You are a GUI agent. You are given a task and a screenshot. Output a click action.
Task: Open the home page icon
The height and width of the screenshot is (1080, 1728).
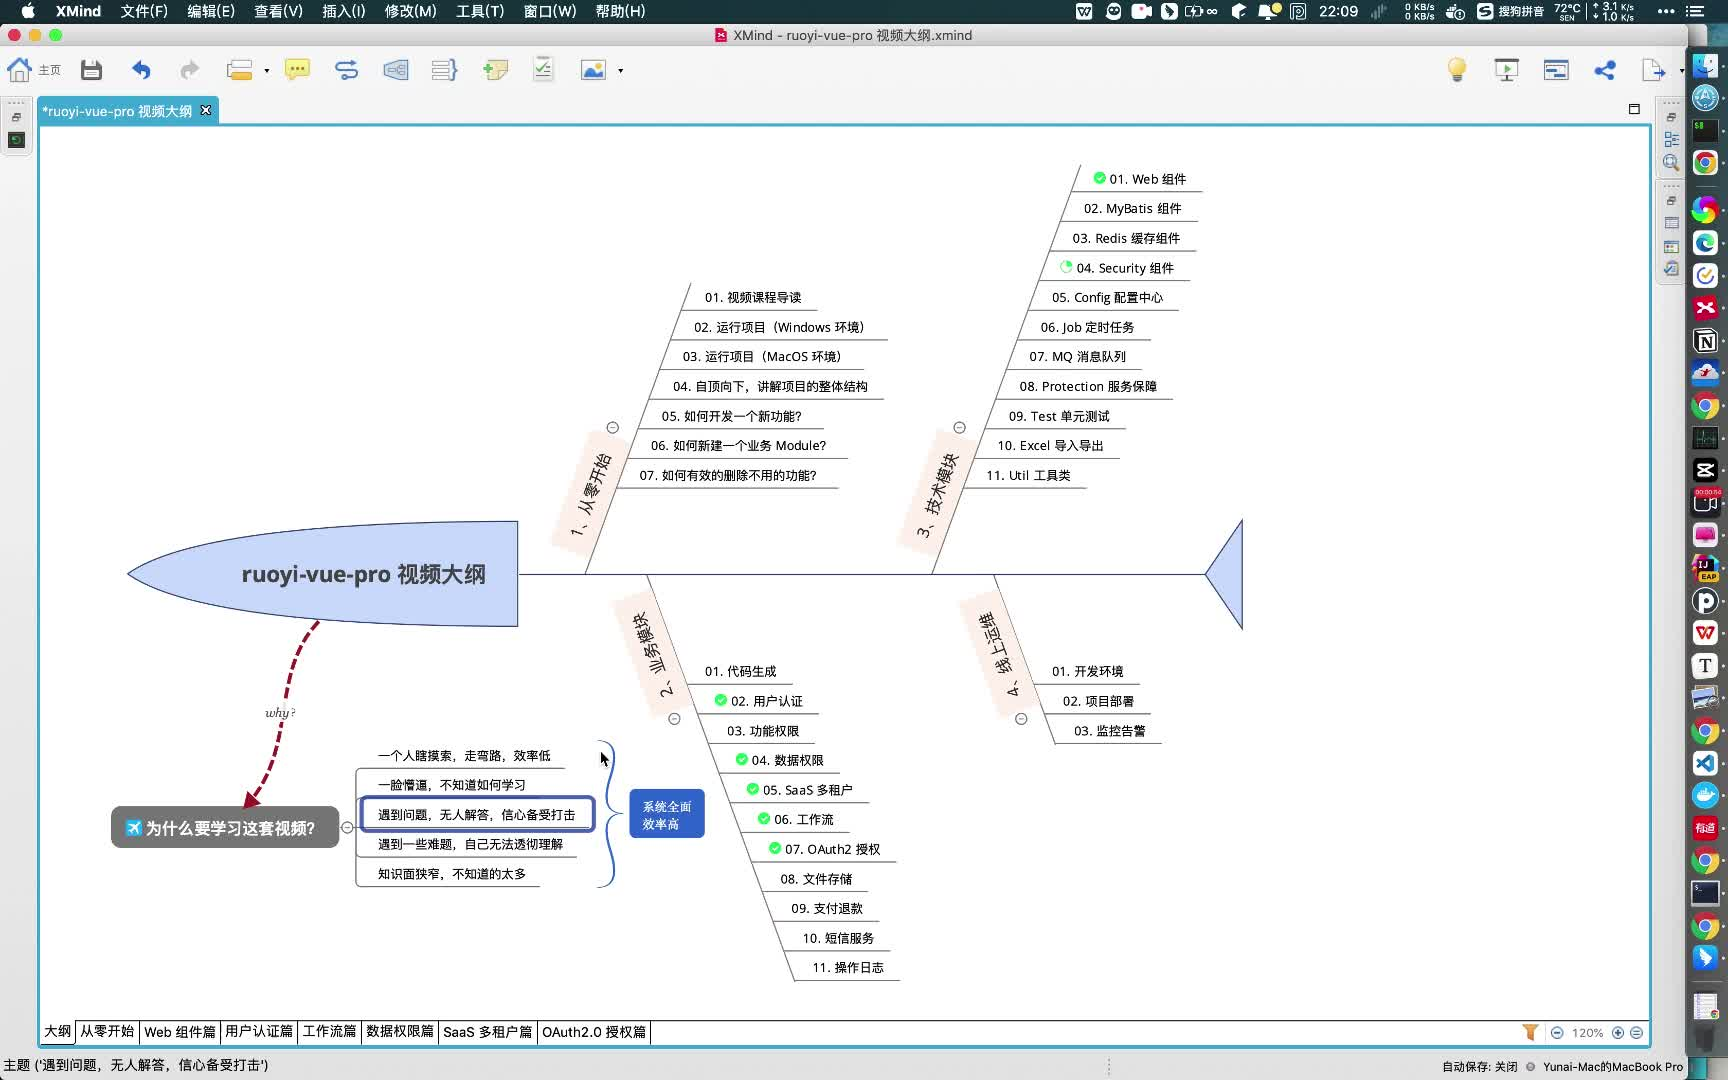click(x=19, y=70)
